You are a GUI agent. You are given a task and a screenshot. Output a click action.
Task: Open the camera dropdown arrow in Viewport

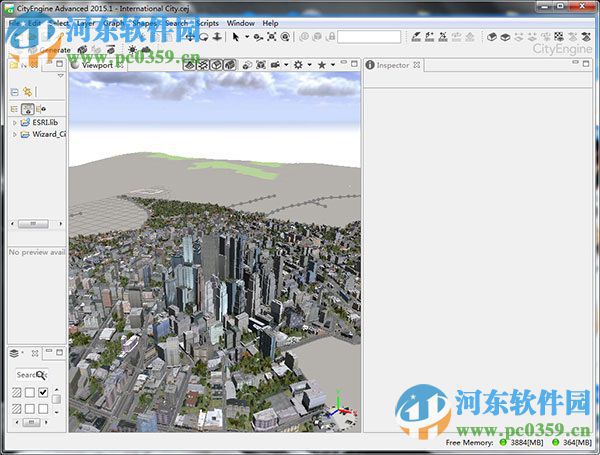point(286,65)
